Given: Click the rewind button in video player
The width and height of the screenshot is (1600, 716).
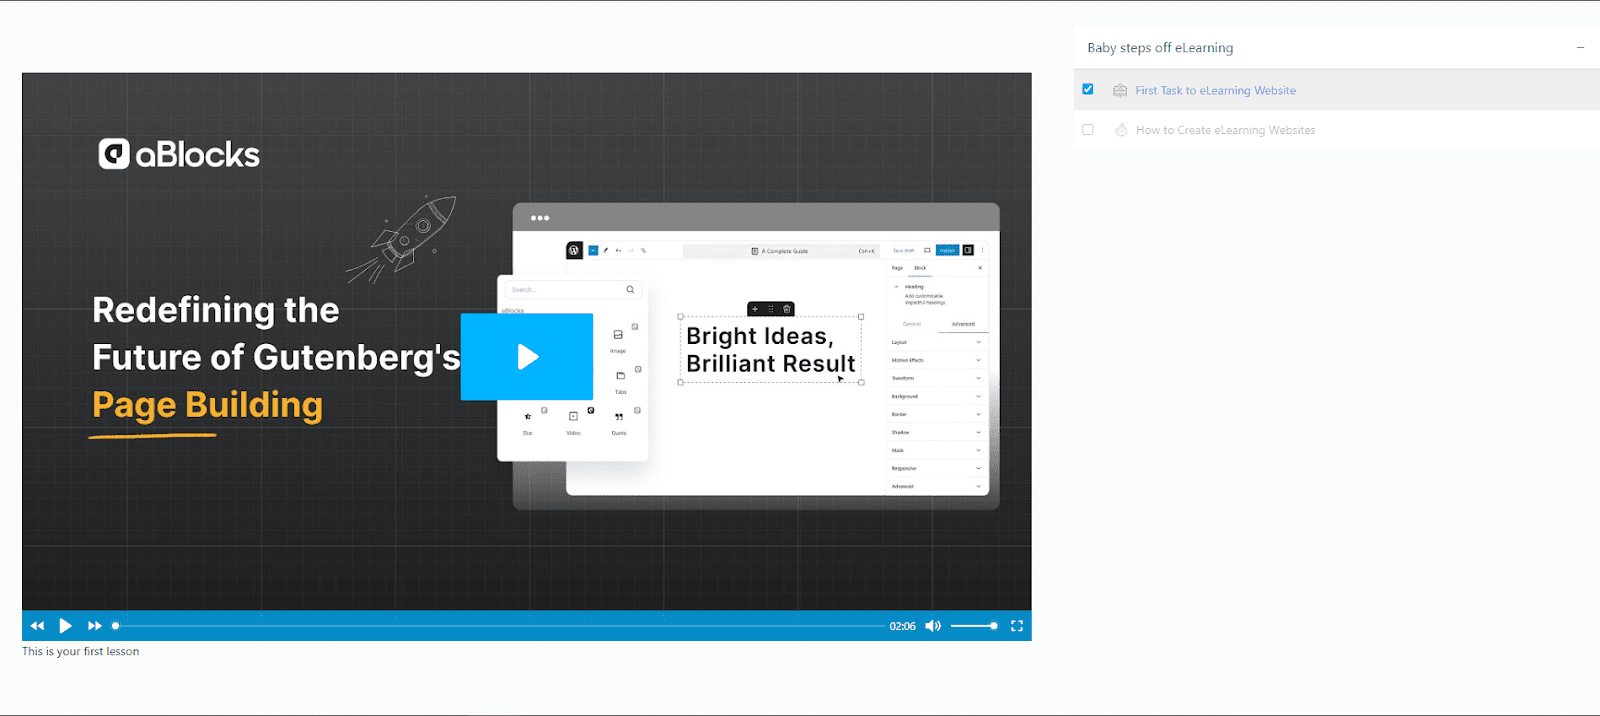Looking at the screenshot, I should point(37,626).
